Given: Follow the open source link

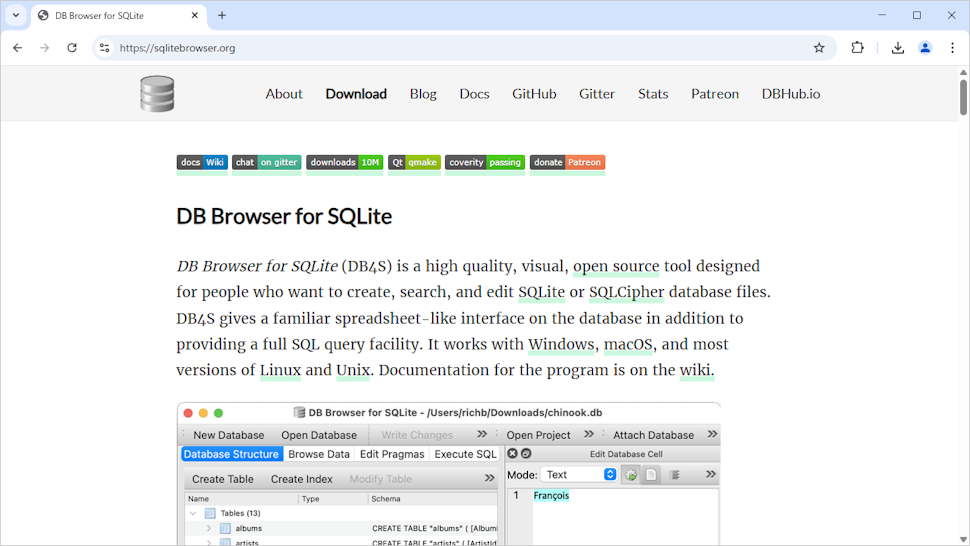Looking at the screenshot, I should [x=616, y=267].
